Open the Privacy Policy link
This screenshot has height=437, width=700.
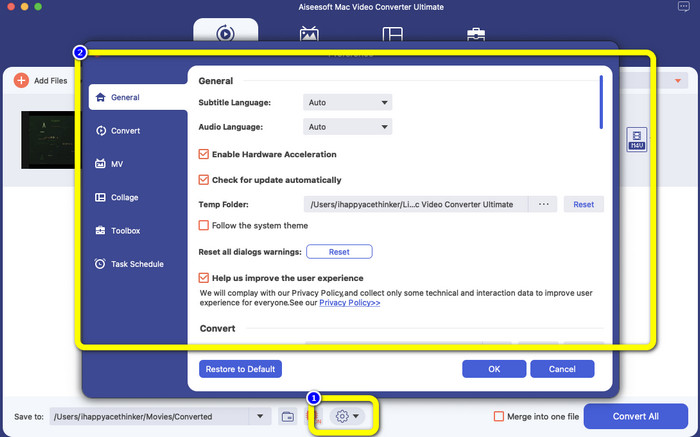[x=350, y=303]
